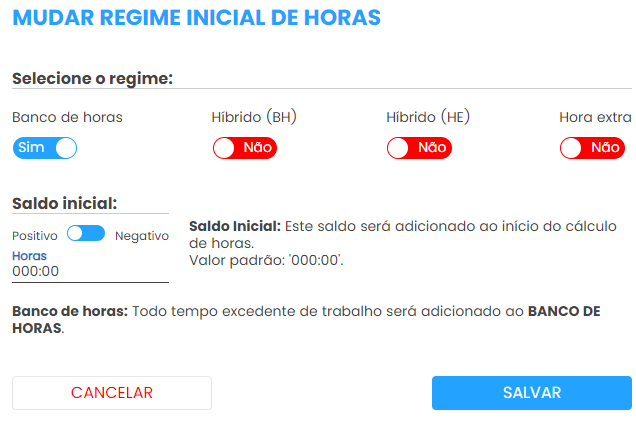Click the small Horas field label
This screenshot has height=422, width=636.
click(30, 256)
